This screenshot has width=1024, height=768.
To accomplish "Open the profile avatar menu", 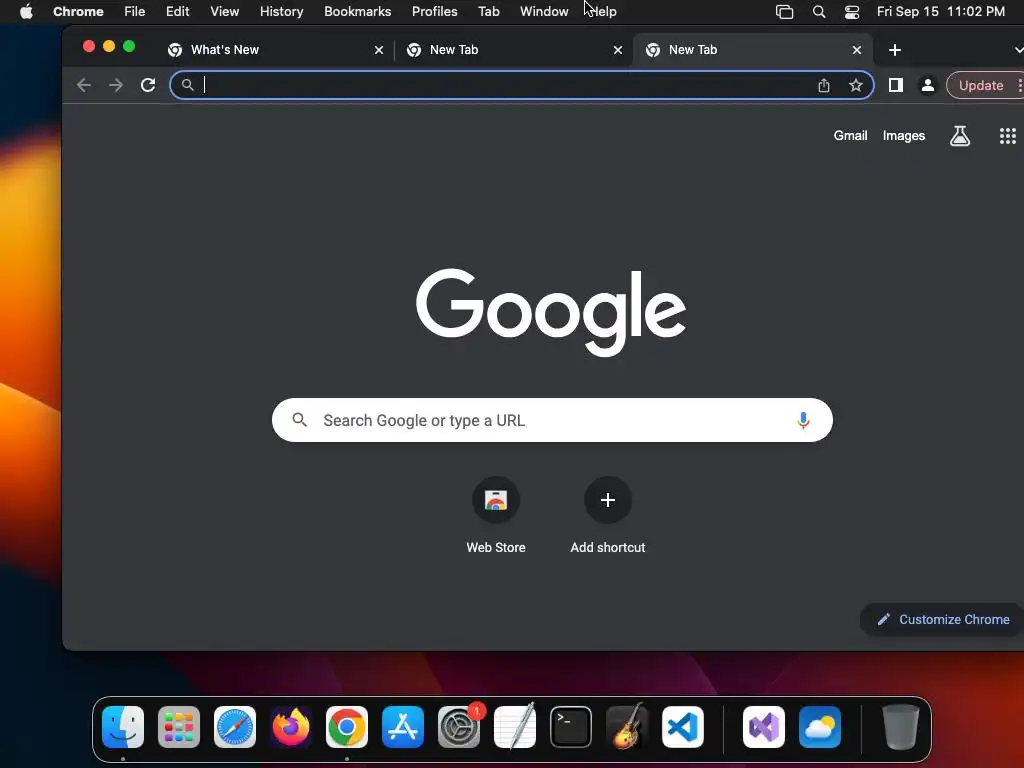I will pos(927,85).
